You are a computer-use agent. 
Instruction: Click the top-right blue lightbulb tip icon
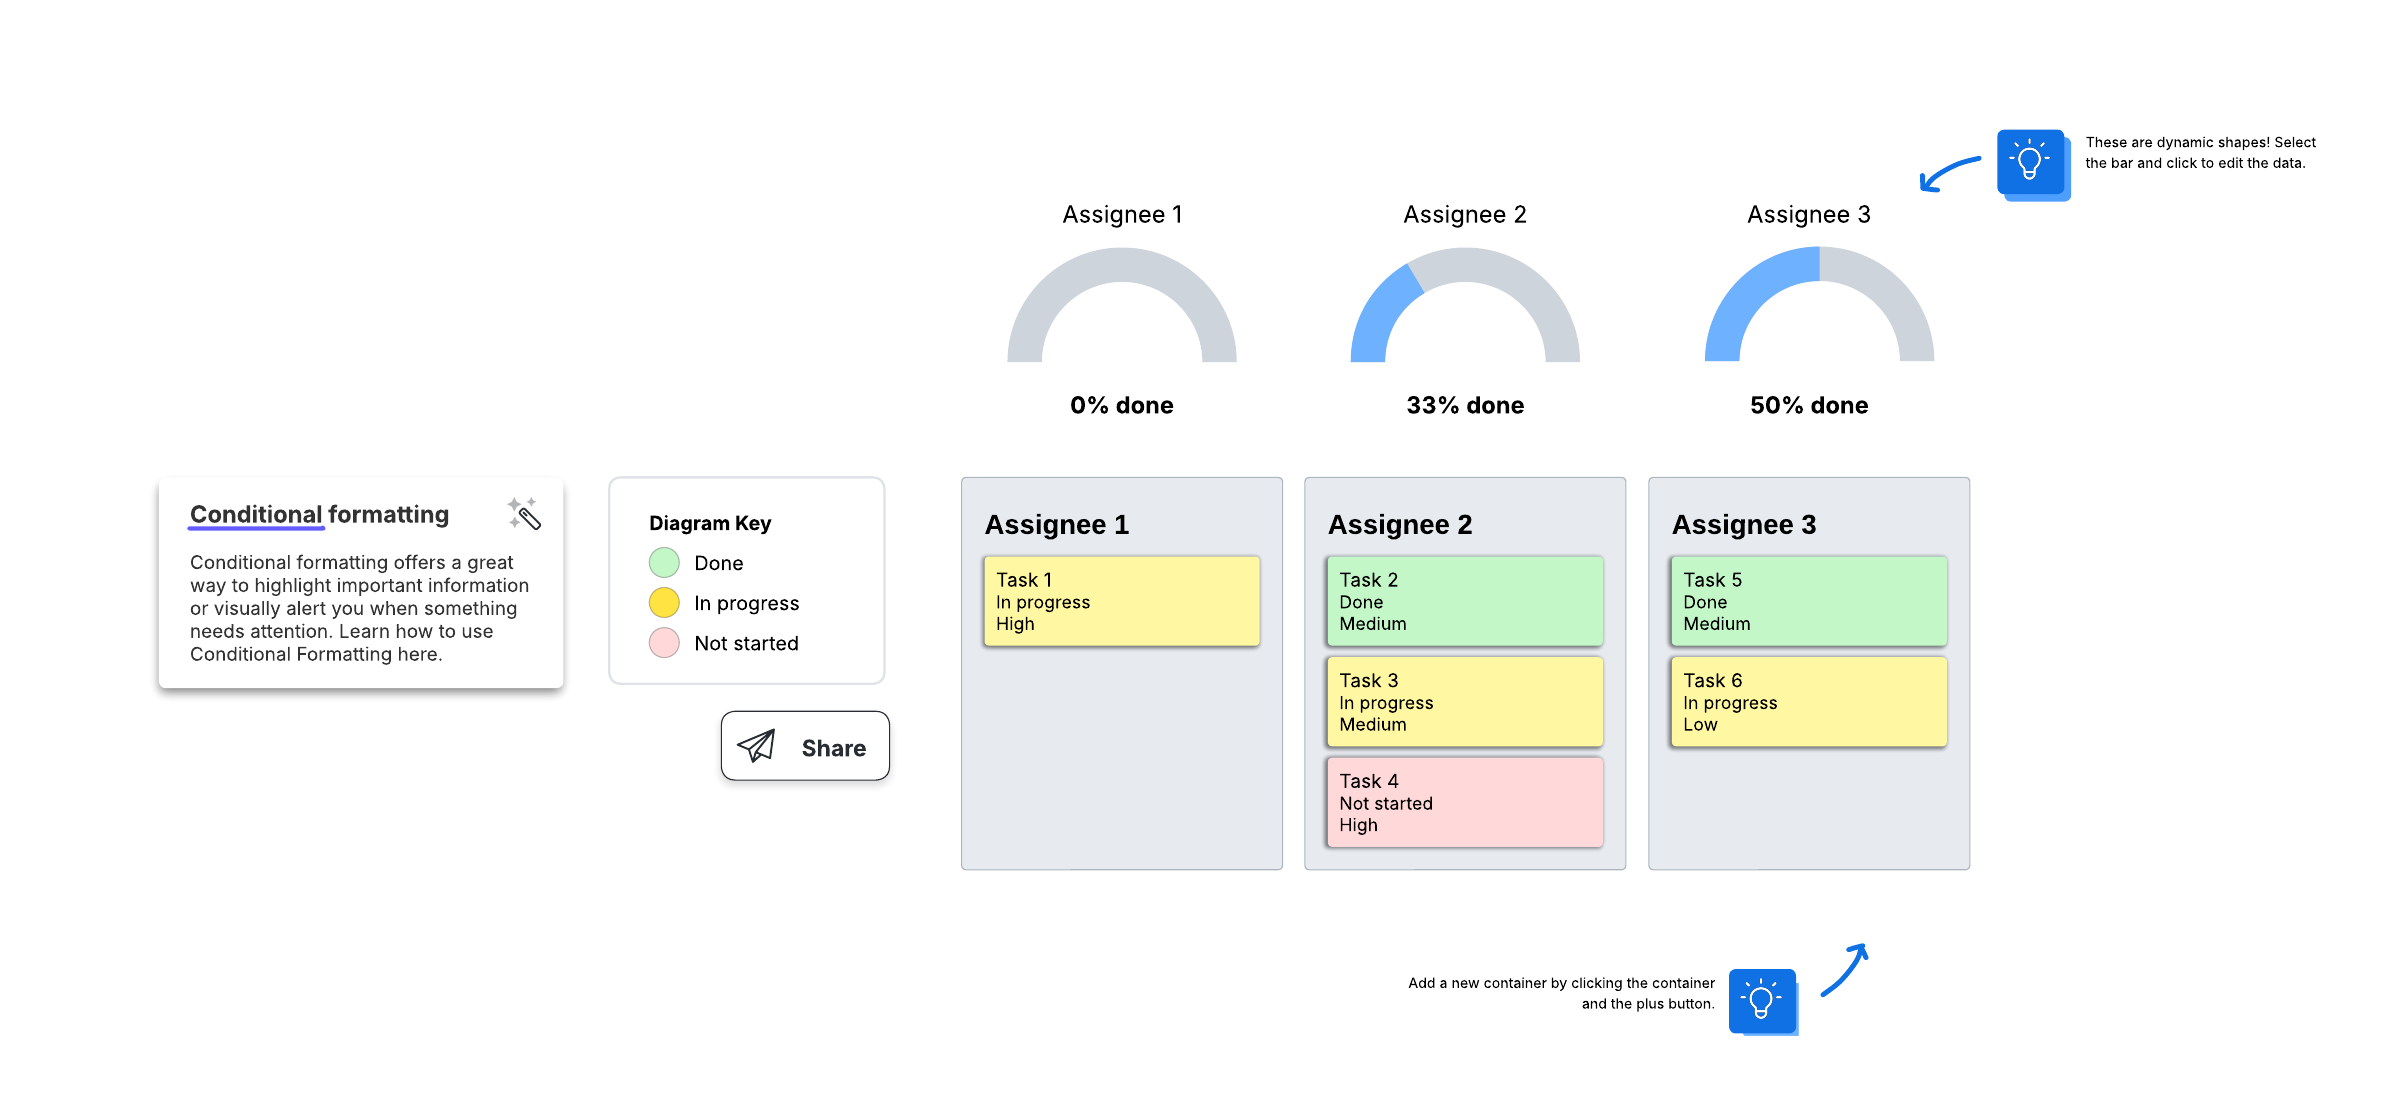pos(2031,162)
